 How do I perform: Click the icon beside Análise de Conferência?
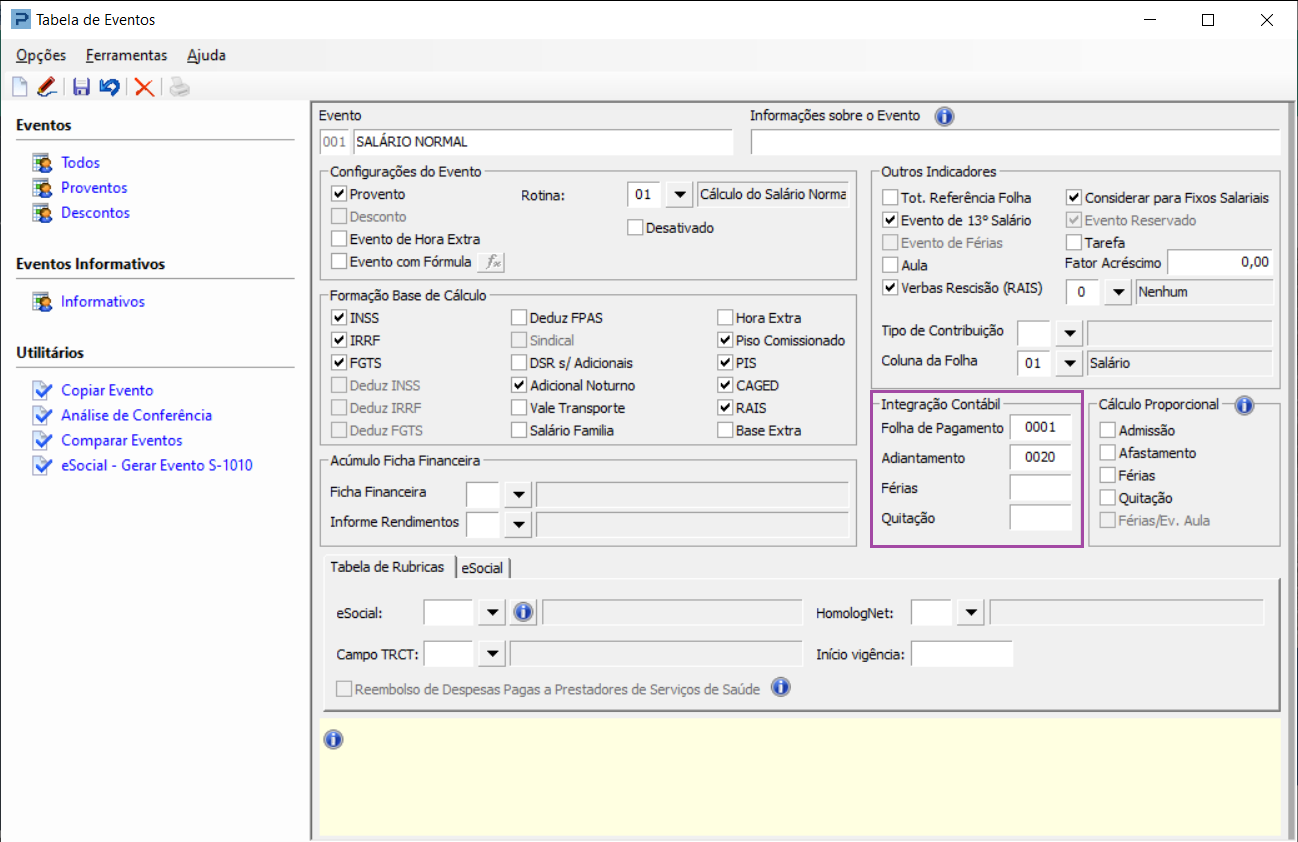(x=41, y=414)
